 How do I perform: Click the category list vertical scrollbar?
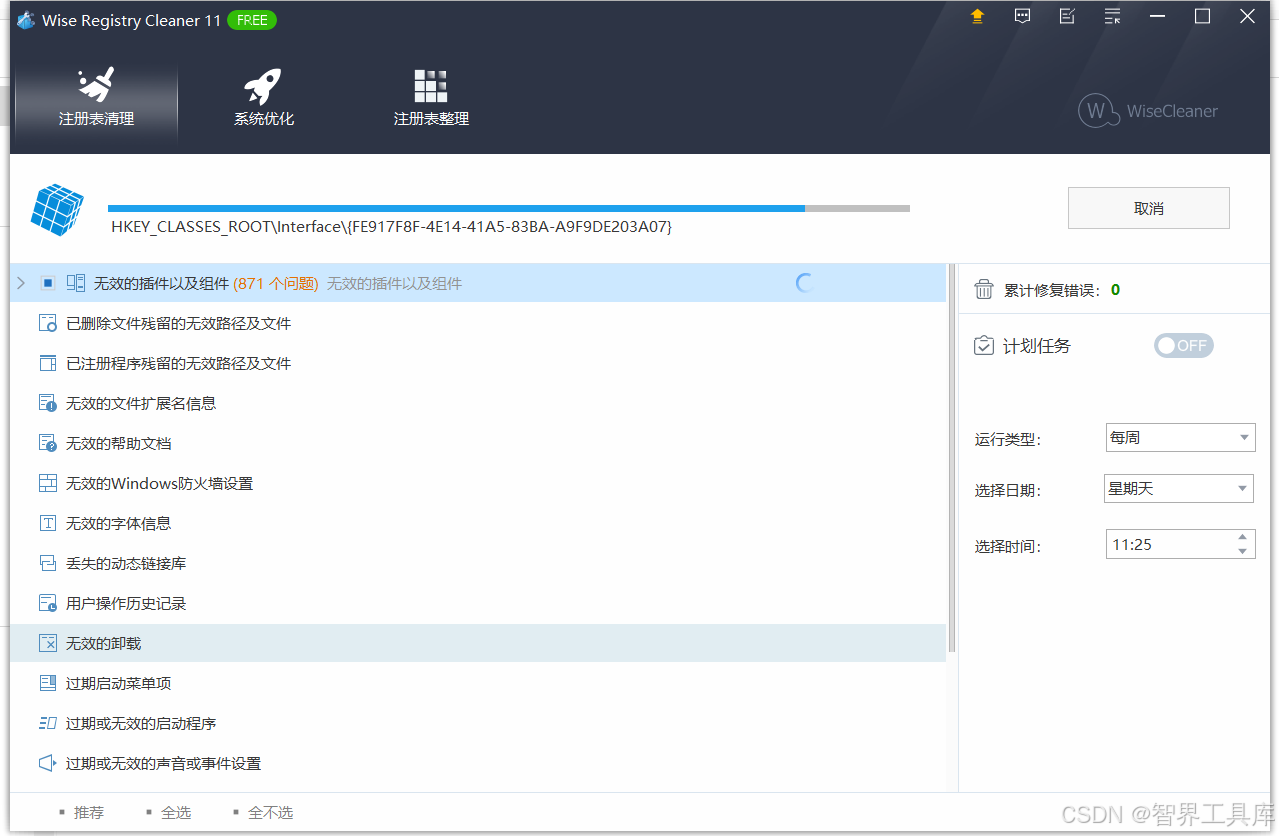951,458
